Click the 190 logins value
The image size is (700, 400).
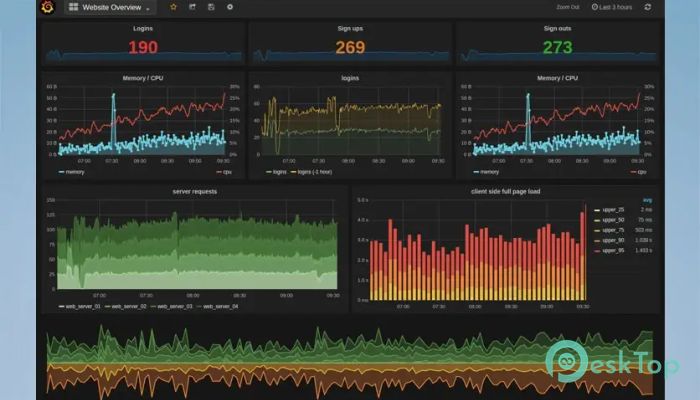(x=143, y=47)
